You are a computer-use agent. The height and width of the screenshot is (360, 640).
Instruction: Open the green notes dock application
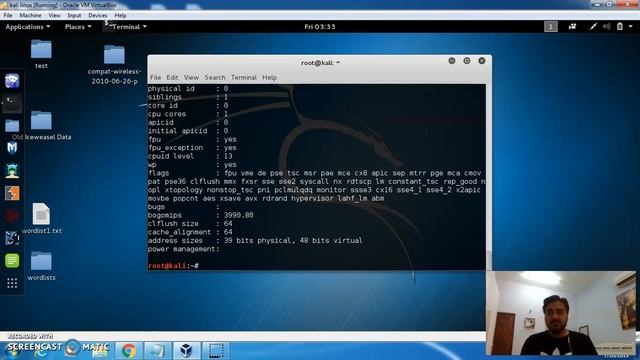pyautogui.click(x=12, y=260)
